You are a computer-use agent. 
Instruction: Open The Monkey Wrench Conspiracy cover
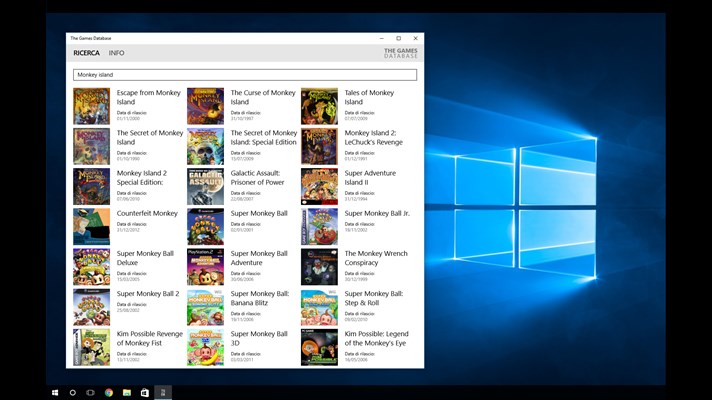click(319, 267)
